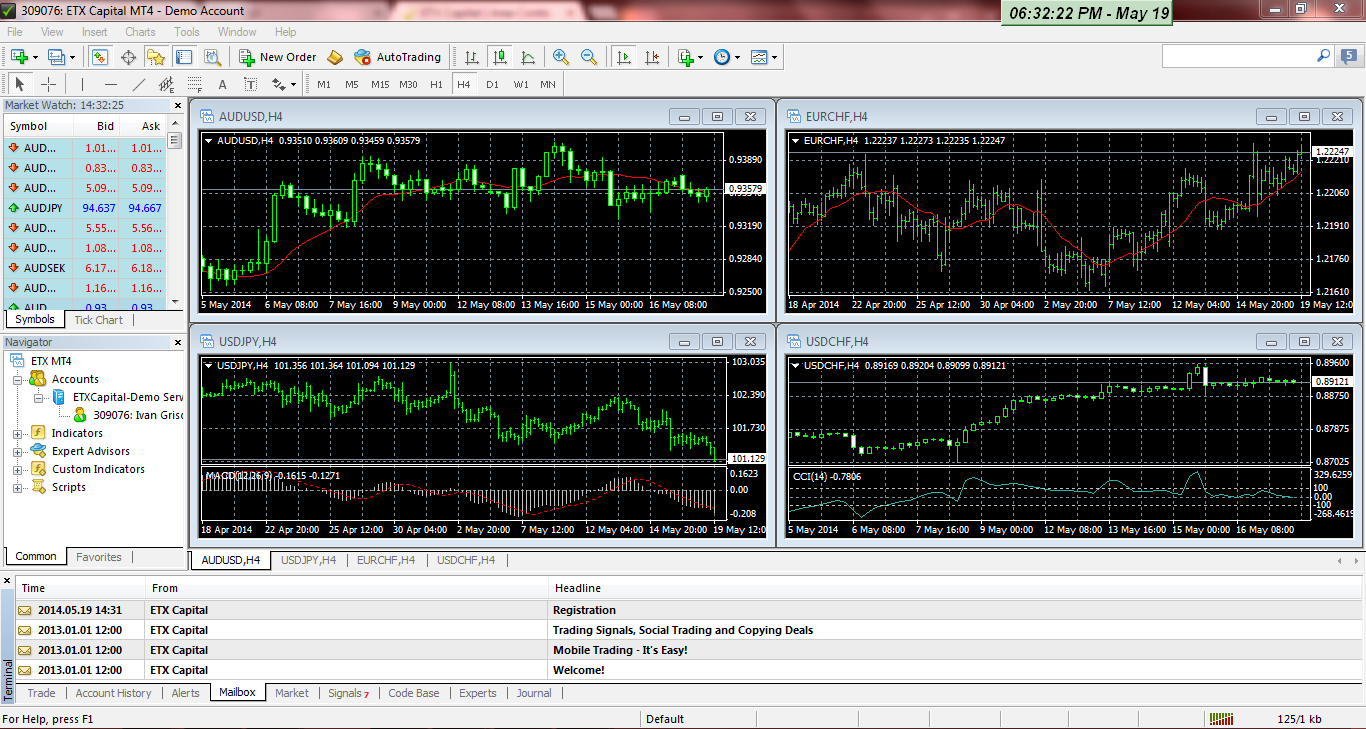Open the USDCHF chart top-left dropdown arrow
The height and width of the screenshot is (729, 1366).
point(795,366)
